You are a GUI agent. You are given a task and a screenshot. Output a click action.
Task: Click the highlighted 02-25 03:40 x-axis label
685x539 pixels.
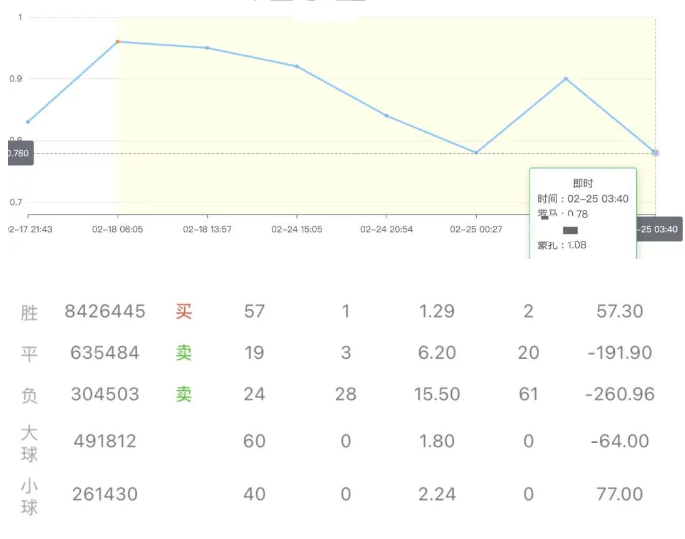click(658, 229)
